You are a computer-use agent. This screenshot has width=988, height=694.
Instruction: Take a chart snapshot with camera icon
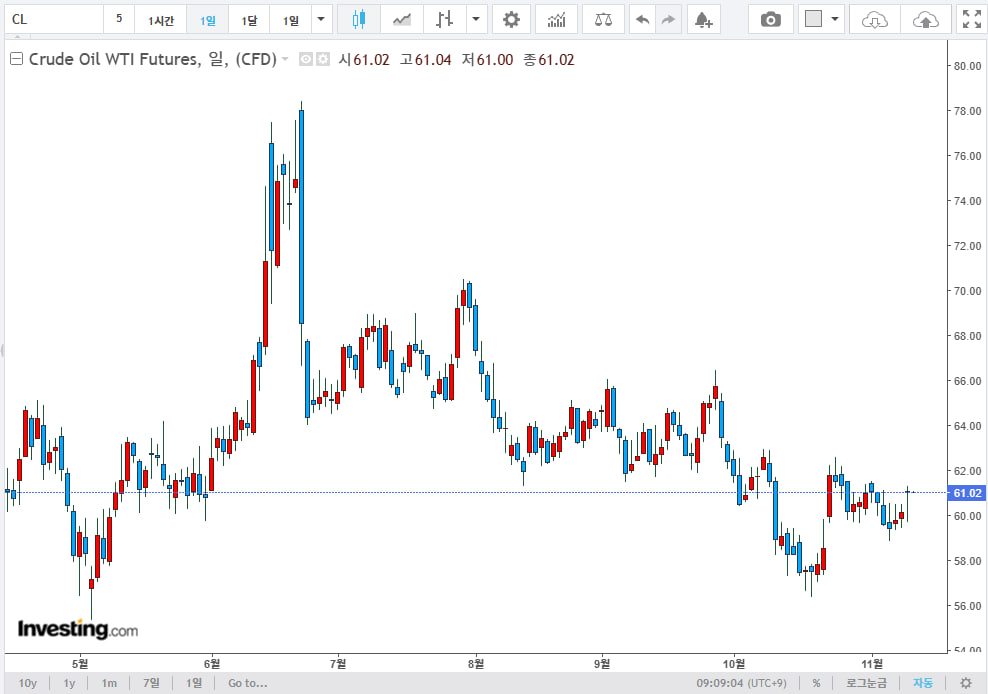(770, 19)
